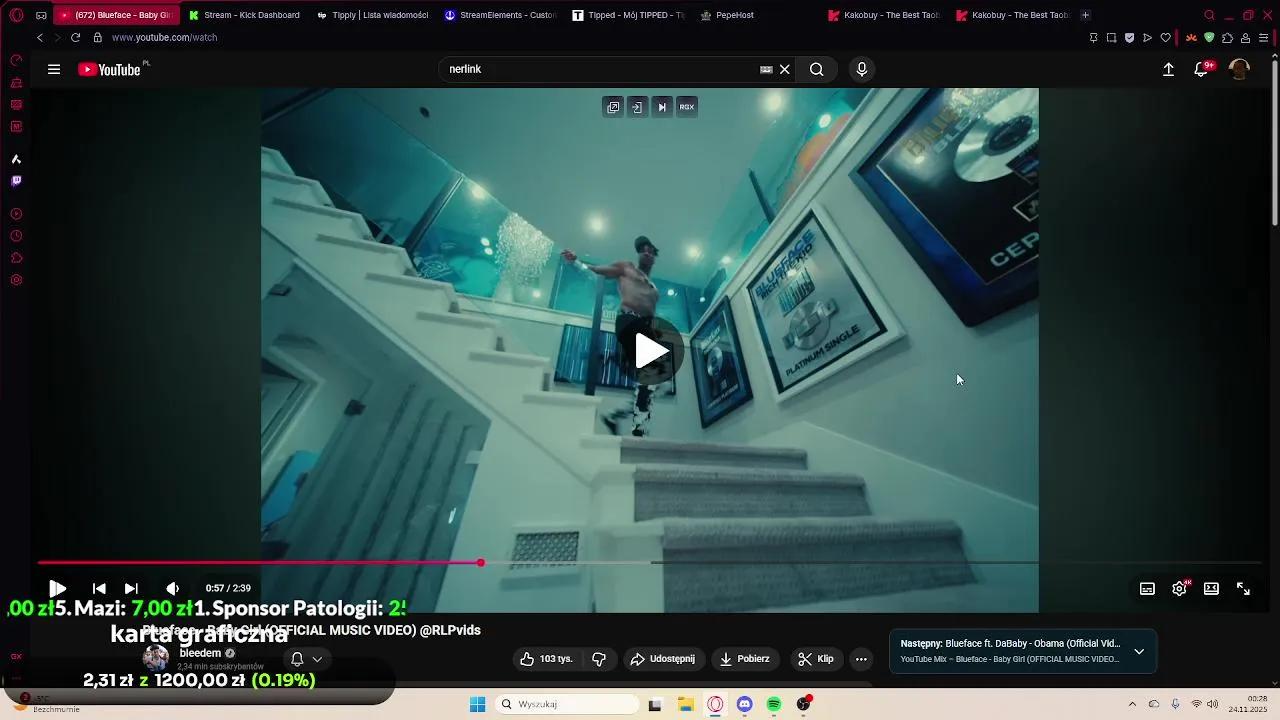Switch to Stream - Kick Dashboard tab
Image resolution: width=1280 pixels, height=720 pixels.
click(x=244, y=15)
